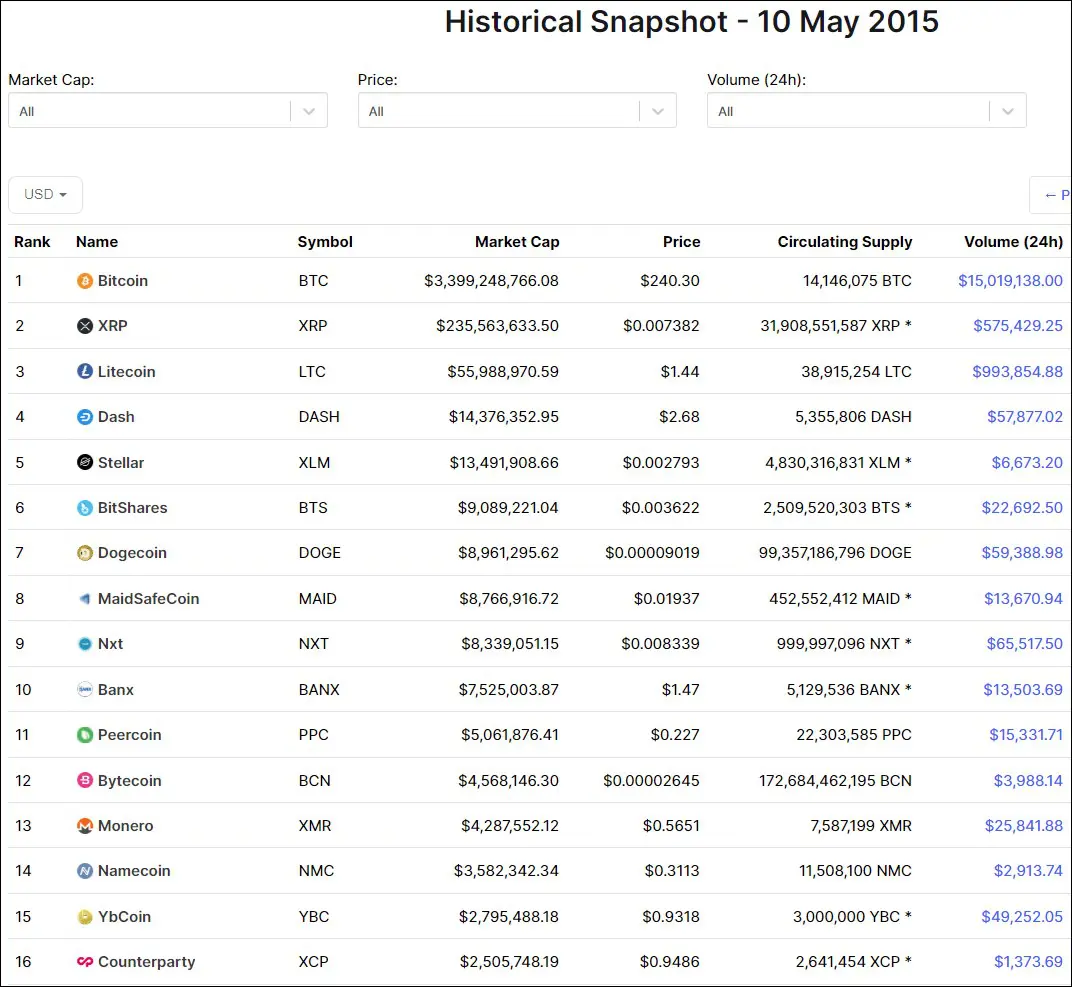1072x987 pixels.
Task: Select Bitcoin price $240.30
Action: click(x=669, y=281)
